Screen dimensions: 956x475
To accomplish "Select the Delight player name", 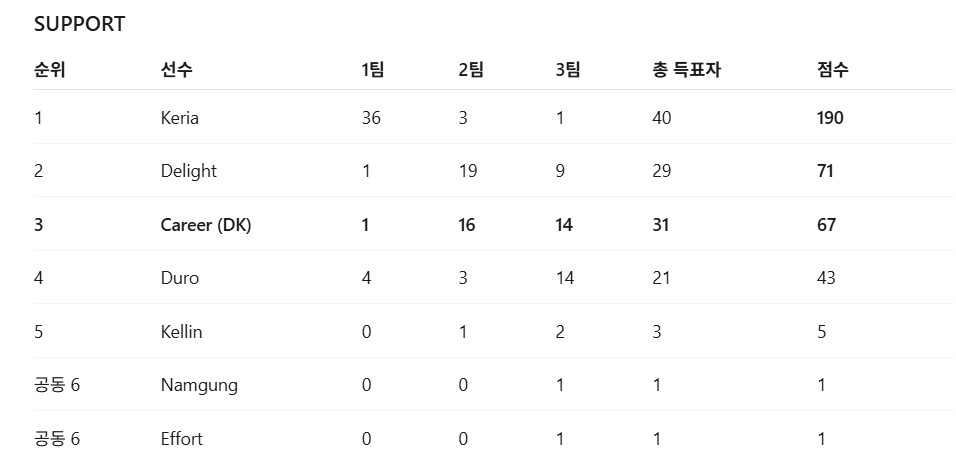I will pos(189,171).
